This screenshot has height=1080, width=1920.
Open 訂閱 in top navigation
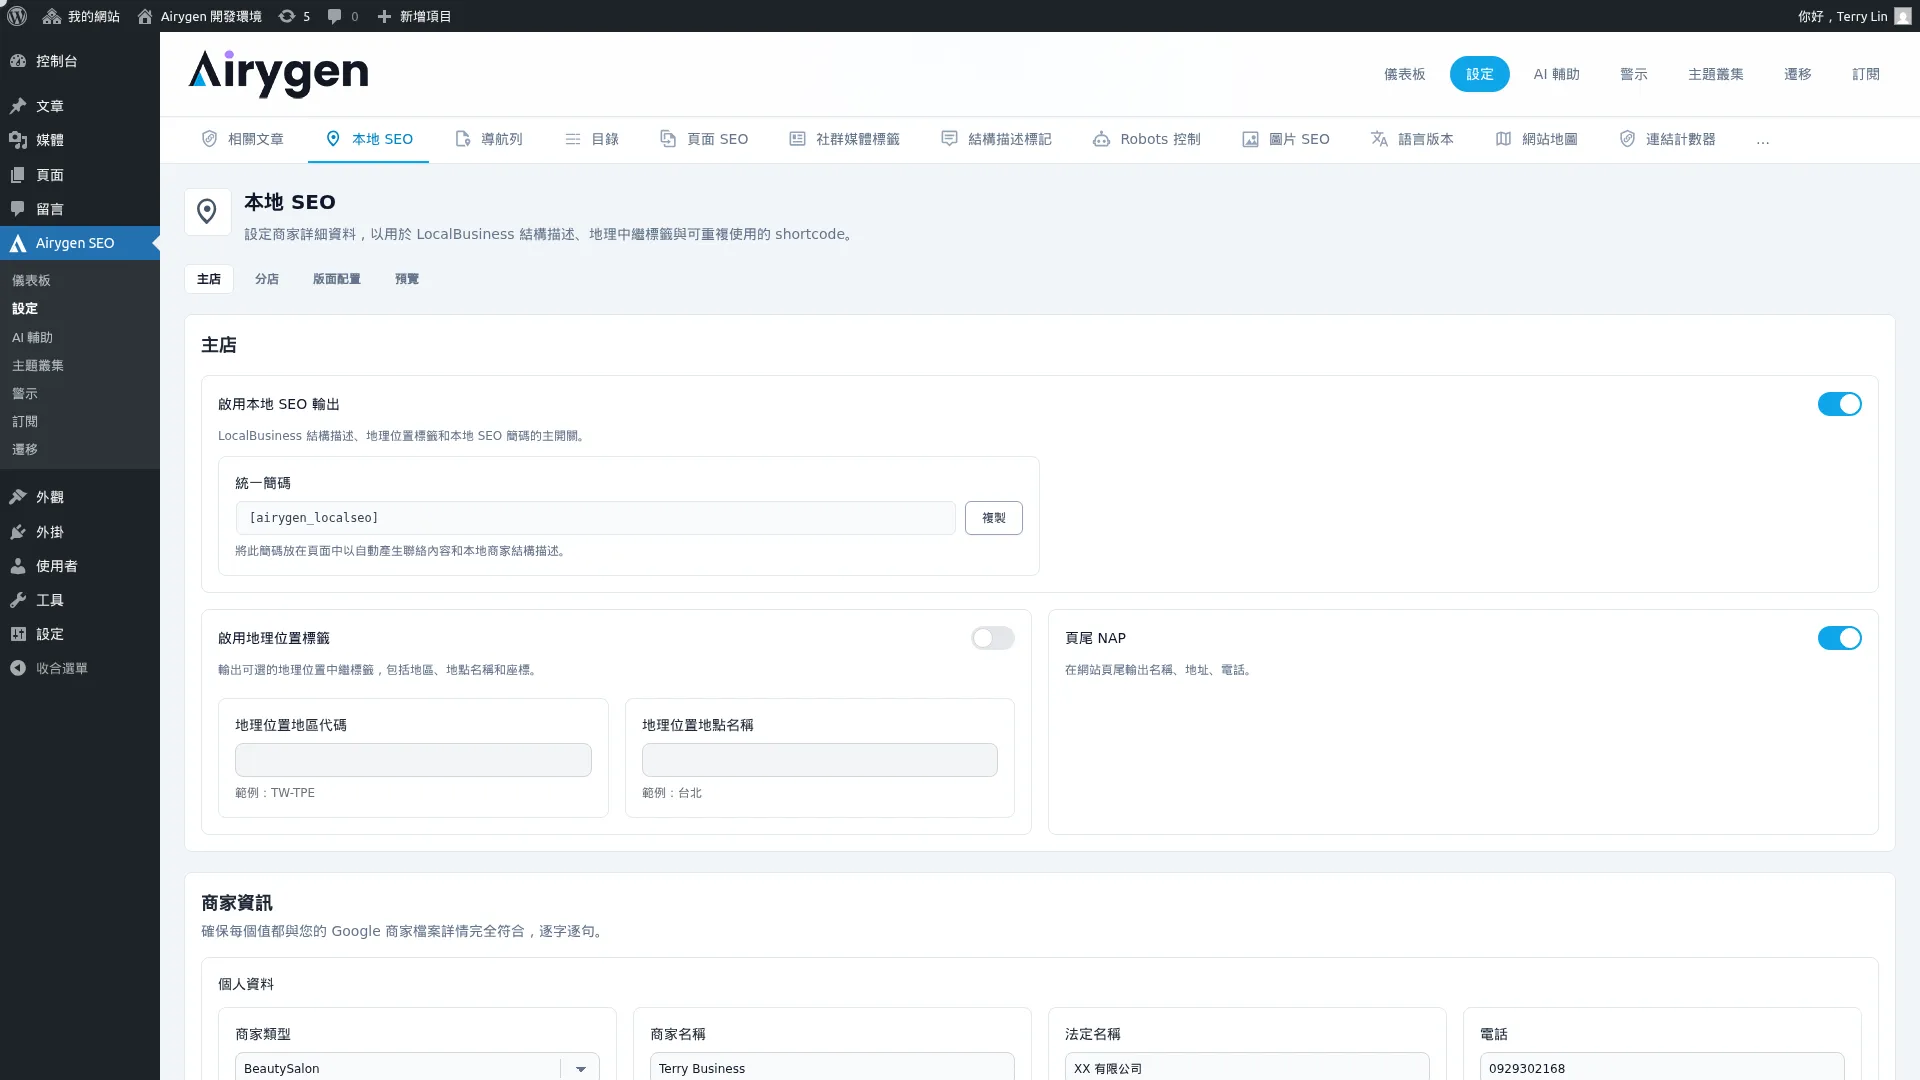pos(1865,74)
